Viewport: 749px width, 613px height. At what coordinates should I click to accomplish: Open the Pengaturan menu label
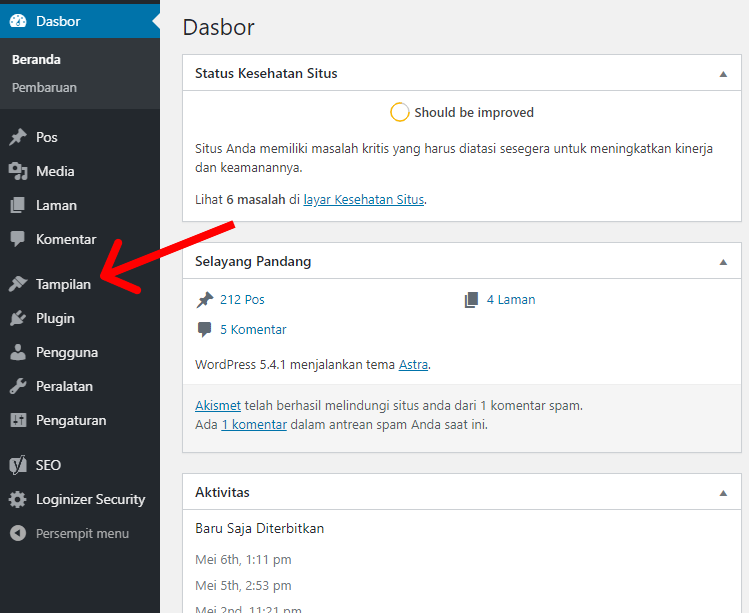[71, 420]
